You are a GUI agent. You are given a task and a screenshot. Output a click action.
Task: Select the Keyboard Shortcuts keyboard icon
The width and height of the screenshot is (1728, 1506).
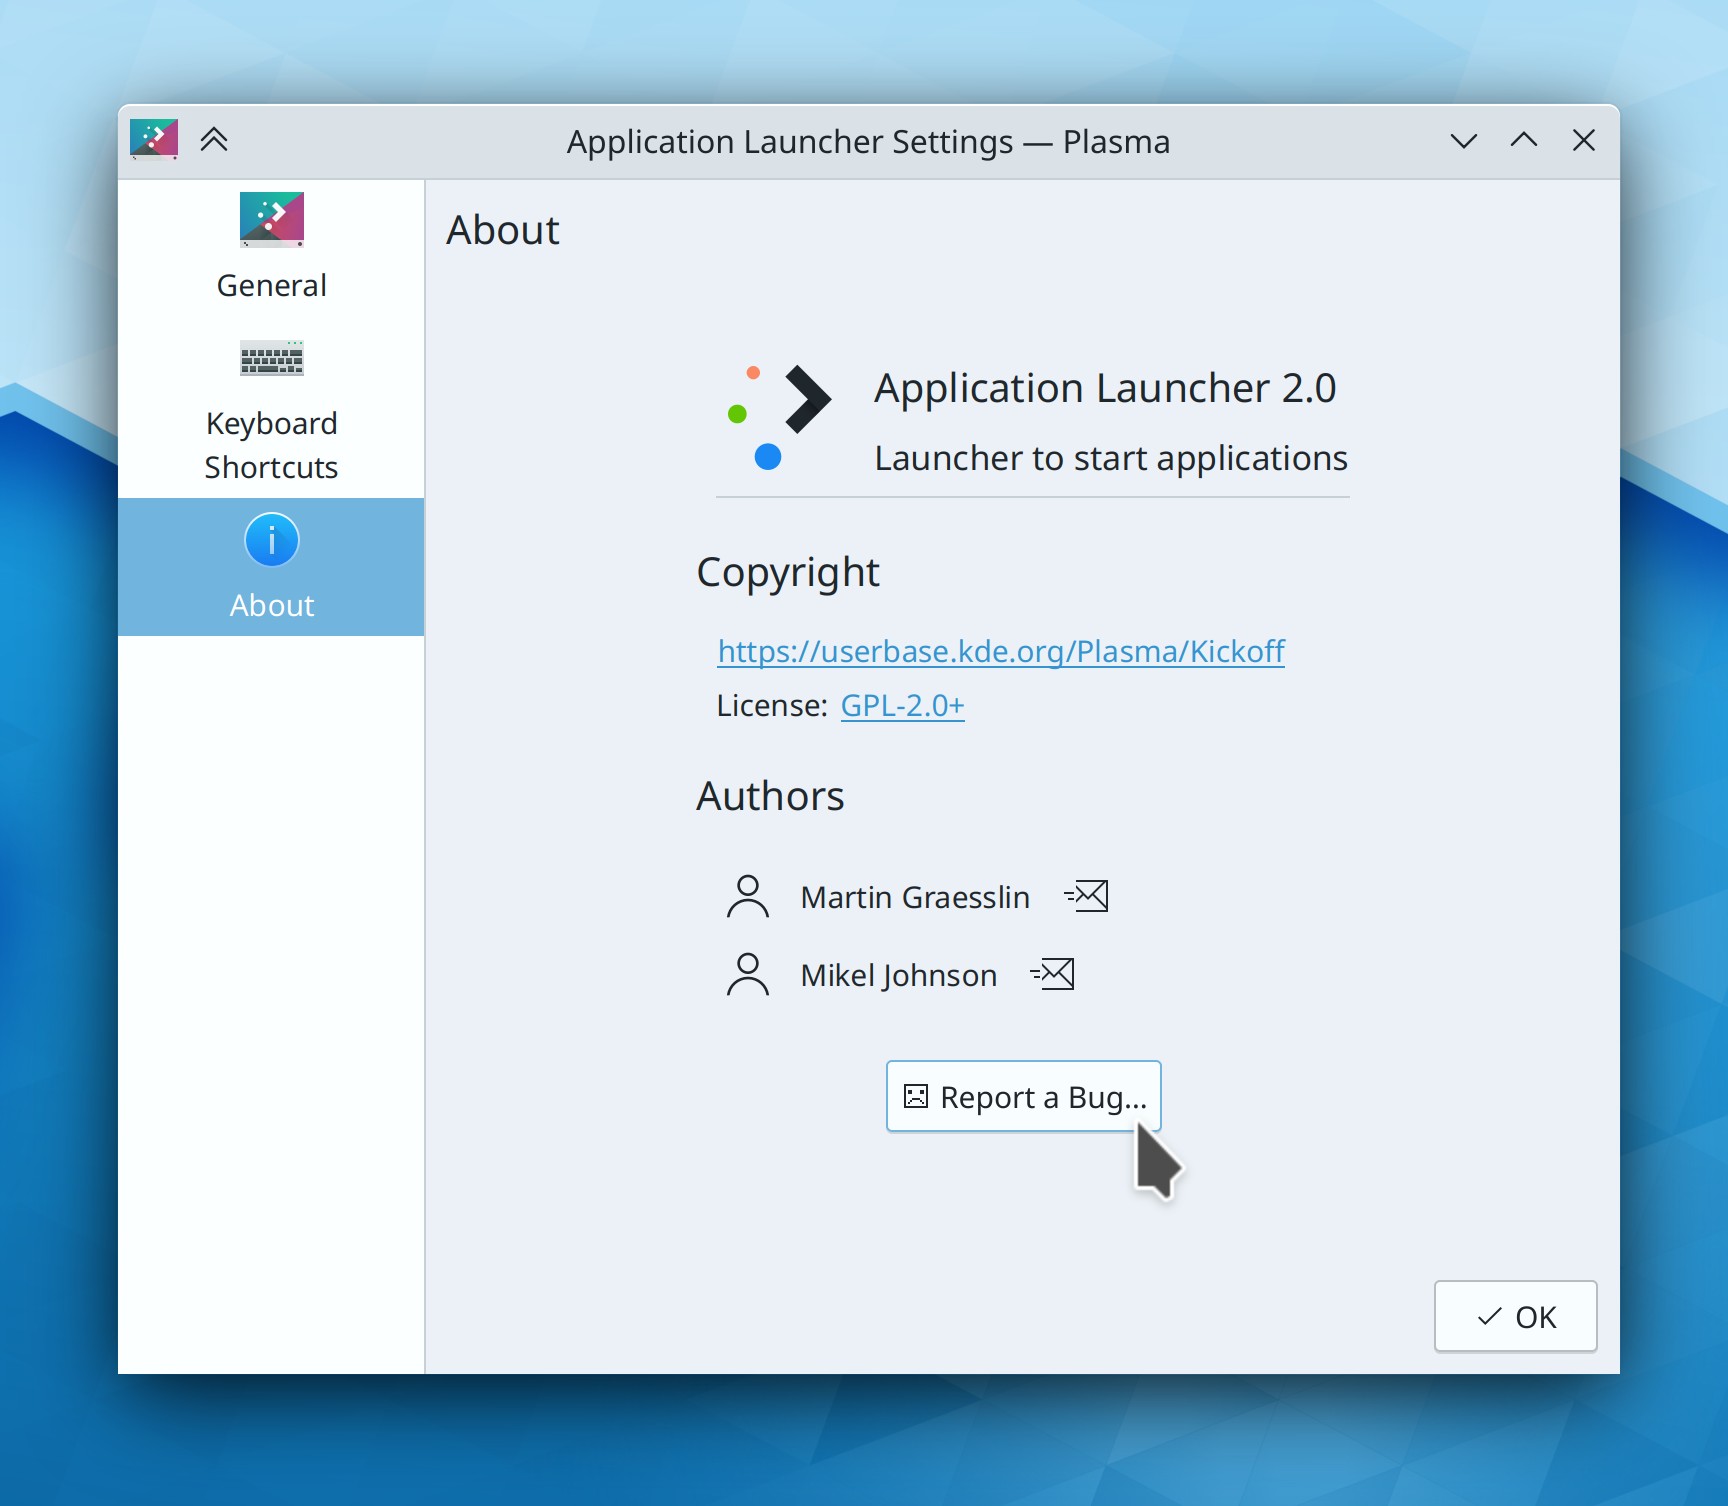[x=271, y=358]
